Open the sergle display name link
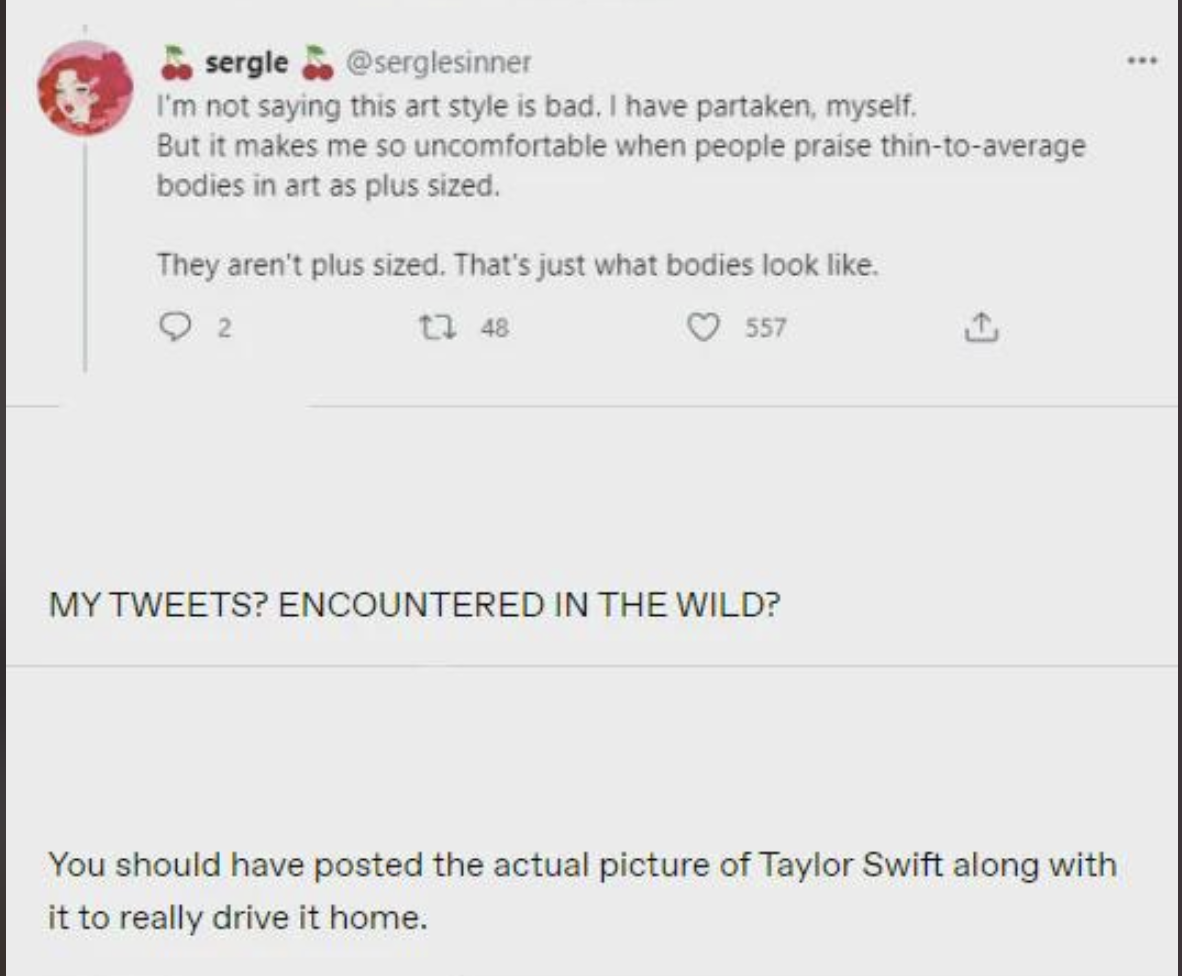The width and height of the screenshot is (1182, 976). click(246, 63)
